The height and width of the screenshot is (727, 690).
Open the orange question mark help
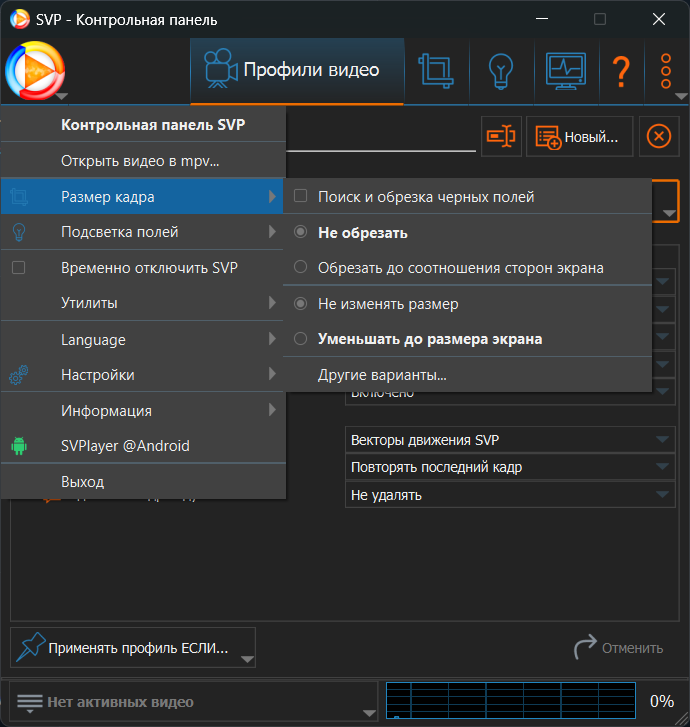tap(621, 72)
